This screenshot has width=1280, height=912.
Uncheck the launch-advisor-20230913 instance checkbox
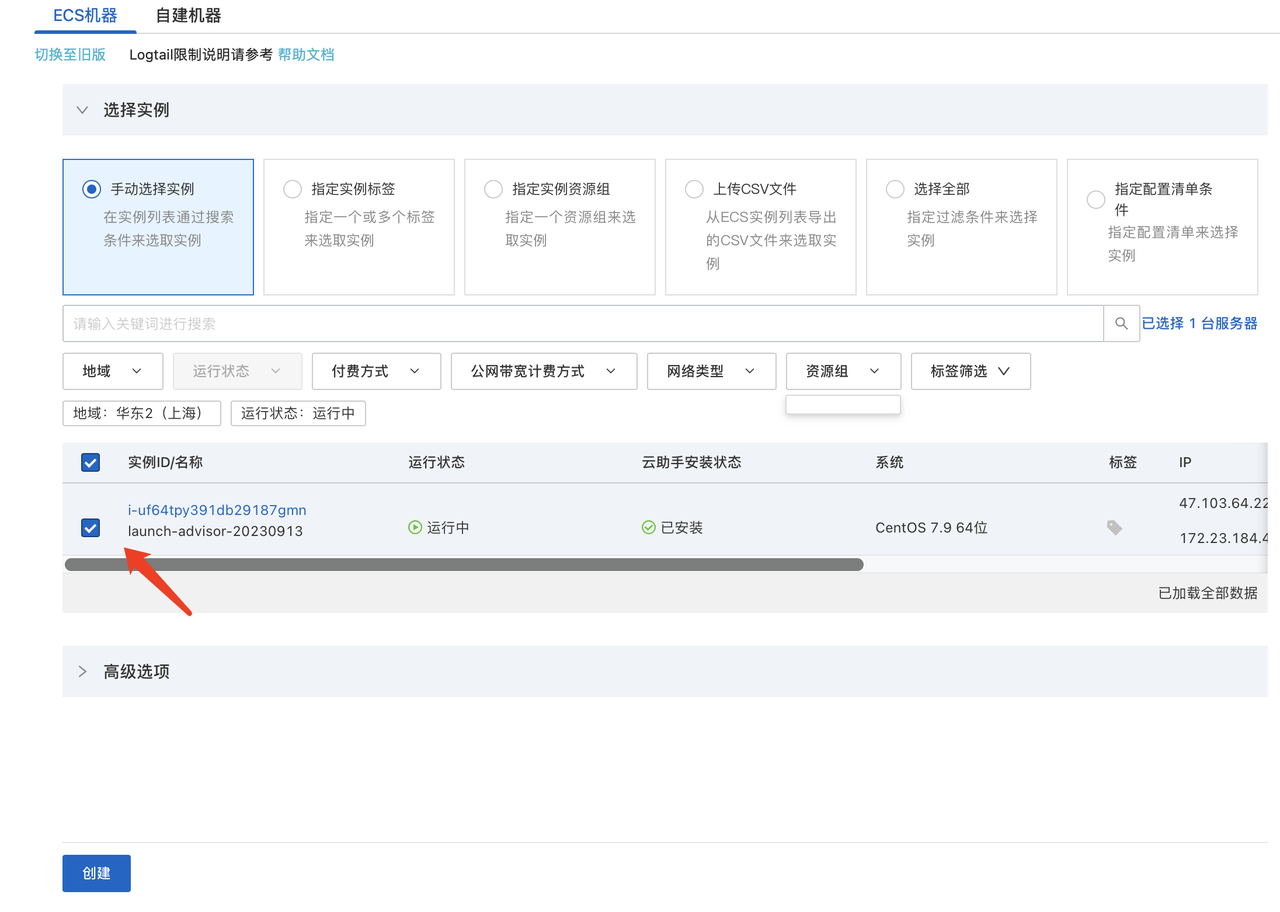pyautogui.click(x=90, y=528)
